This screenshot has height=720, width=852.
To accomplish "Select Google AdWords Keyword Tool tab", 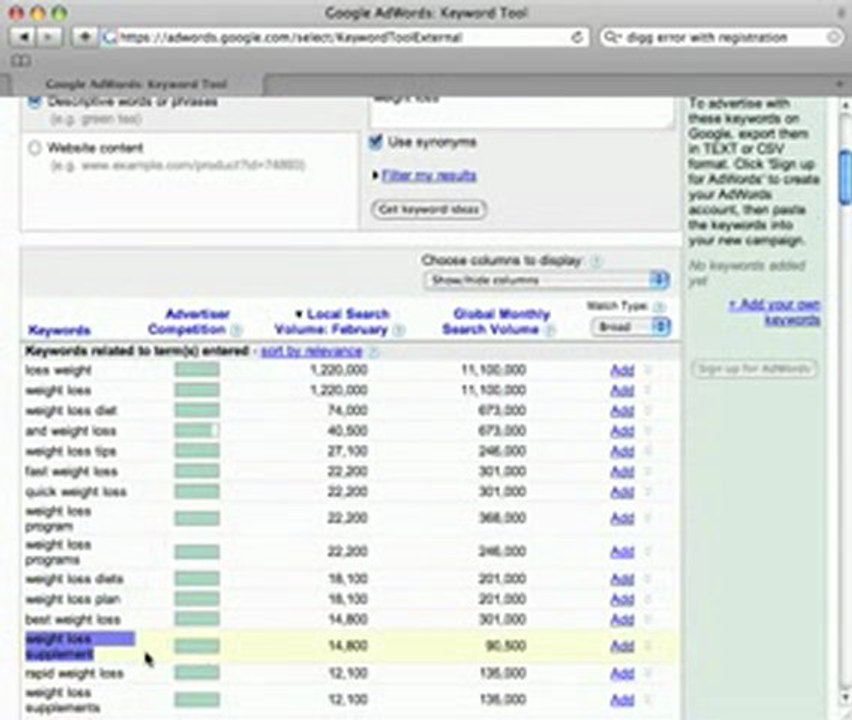I will 136,84.
